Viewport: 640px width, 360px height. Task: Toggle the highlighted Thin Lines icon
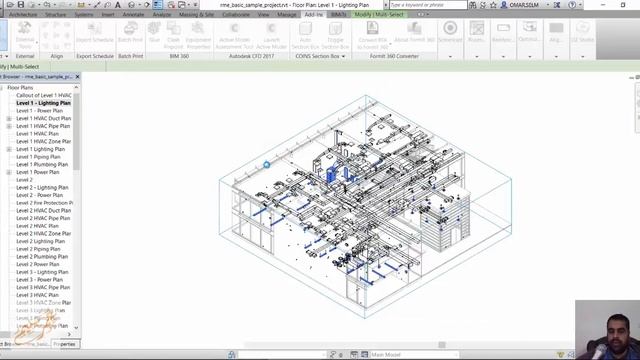(x=158, y=5)
